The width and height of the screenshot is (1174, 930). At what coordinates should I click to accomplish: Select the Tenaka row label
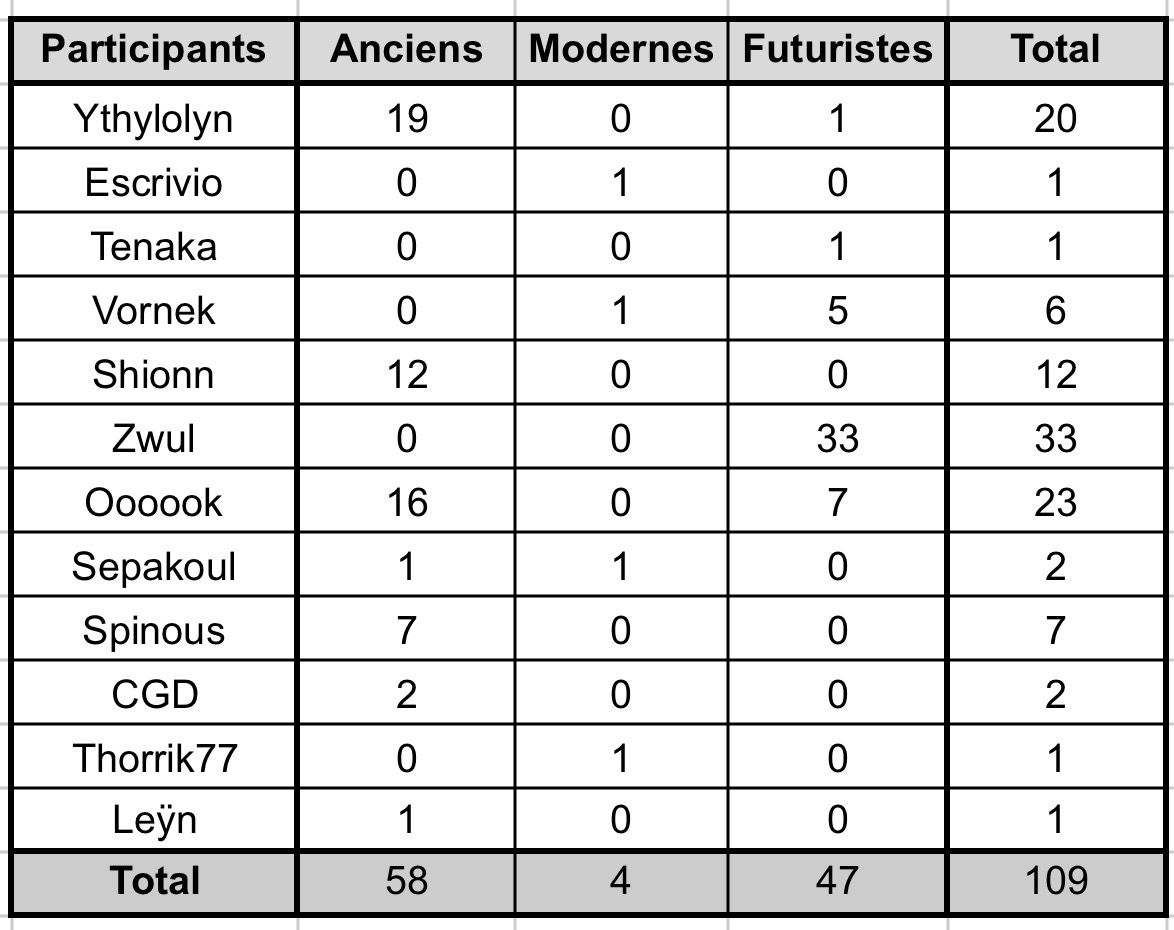click(154, 246)
